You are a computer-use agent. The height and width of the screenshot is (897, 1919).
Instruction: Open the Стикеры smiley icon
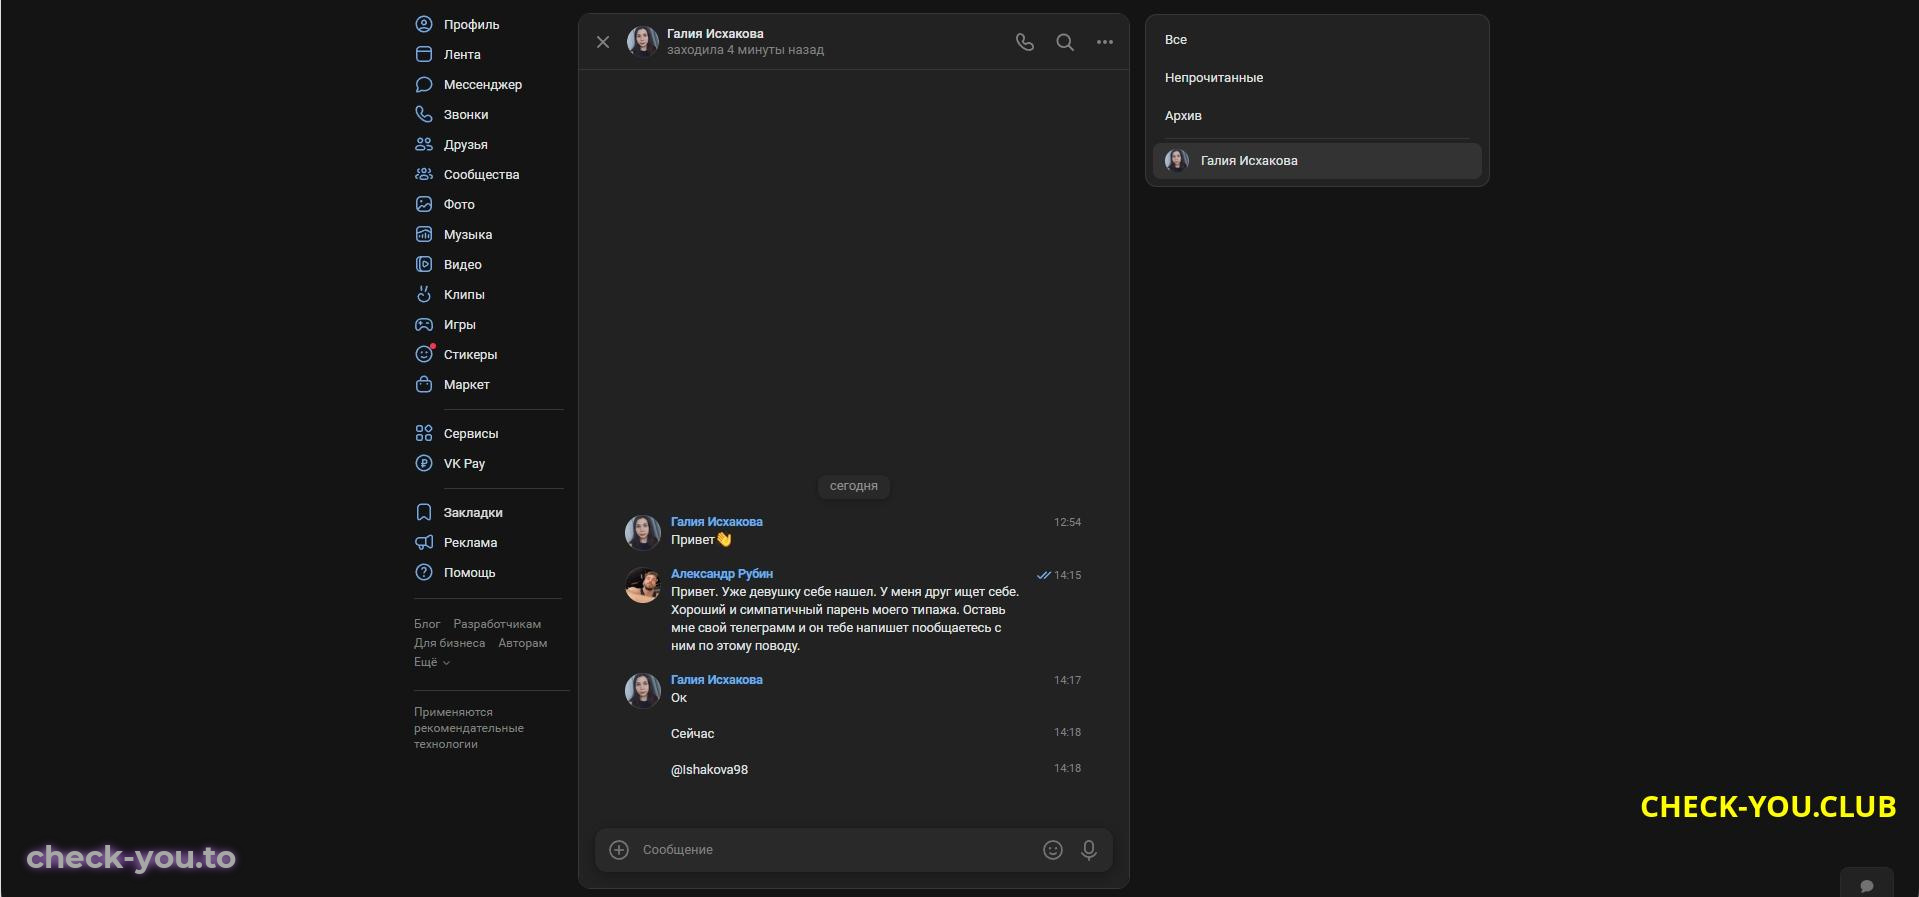pos(424,354)
